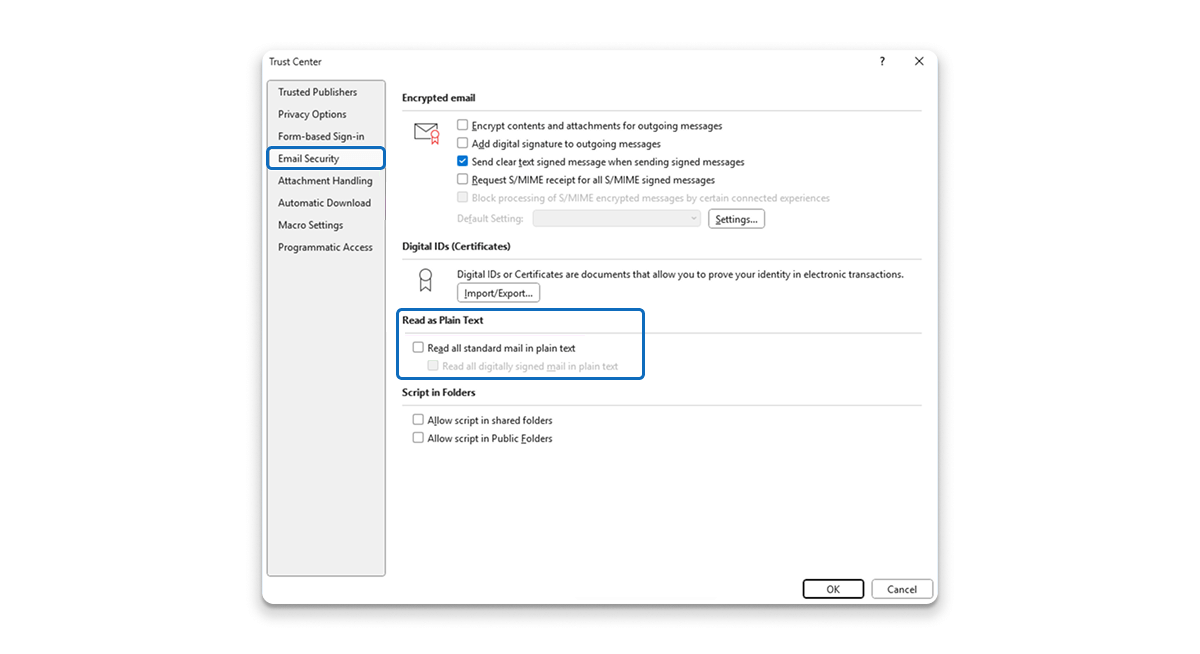
Task: Confirm changes with the OK button
Action: click(833, 588)
